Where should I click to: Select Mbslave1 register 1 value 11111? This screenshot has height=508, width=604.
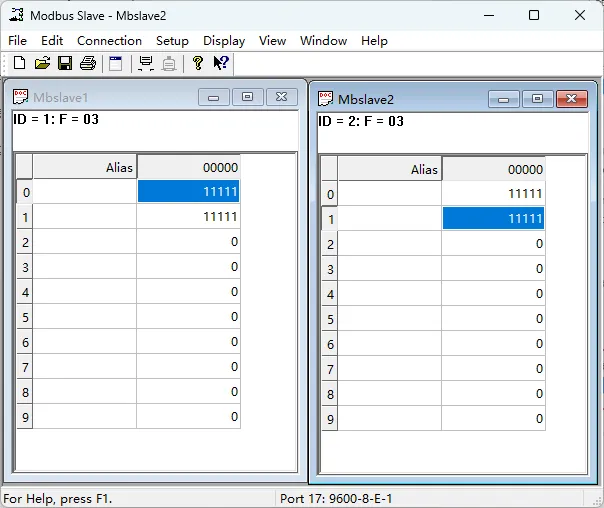click(x=188, y=216)
